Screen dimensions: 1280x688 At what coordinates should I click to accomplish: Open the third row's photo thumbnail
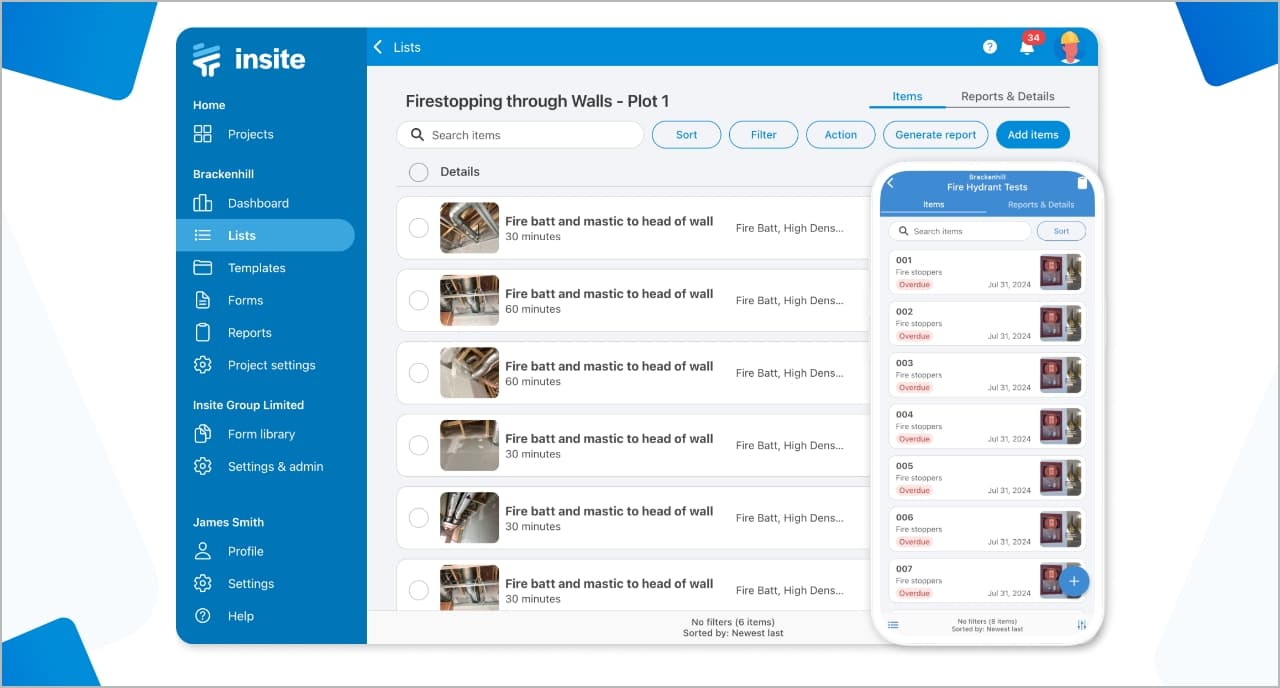469,373
